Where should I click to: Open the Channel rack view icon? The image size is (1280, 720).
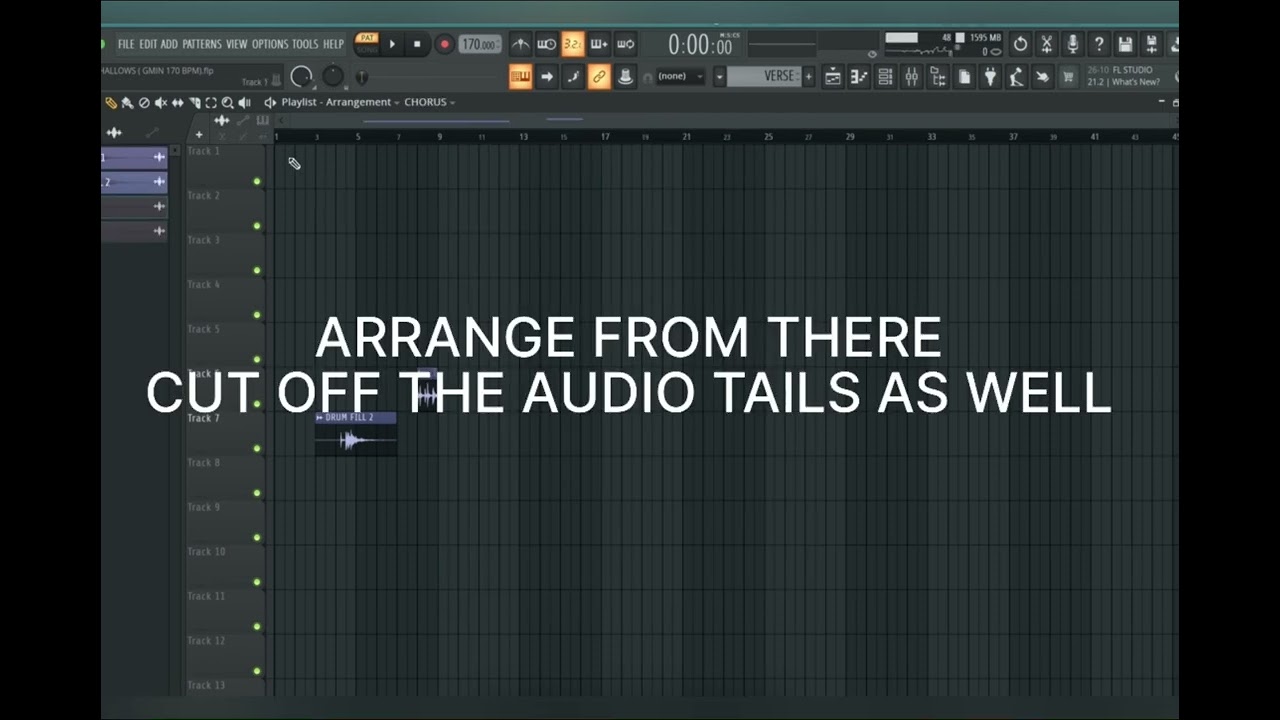click(x=886, y=76)
